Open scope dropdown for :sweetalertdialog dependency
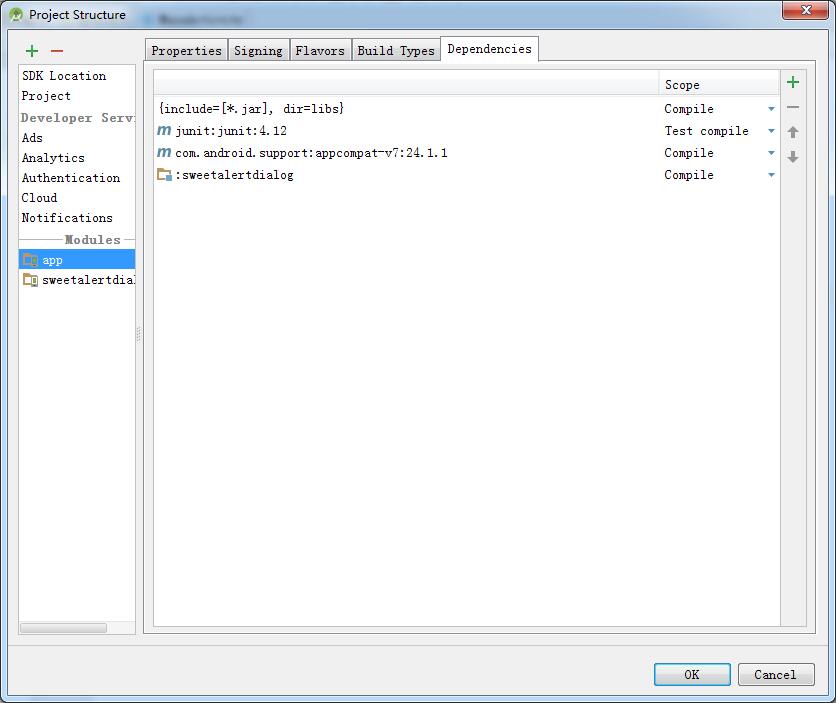Screen dimensions: 836x703 tap(771, 175)
